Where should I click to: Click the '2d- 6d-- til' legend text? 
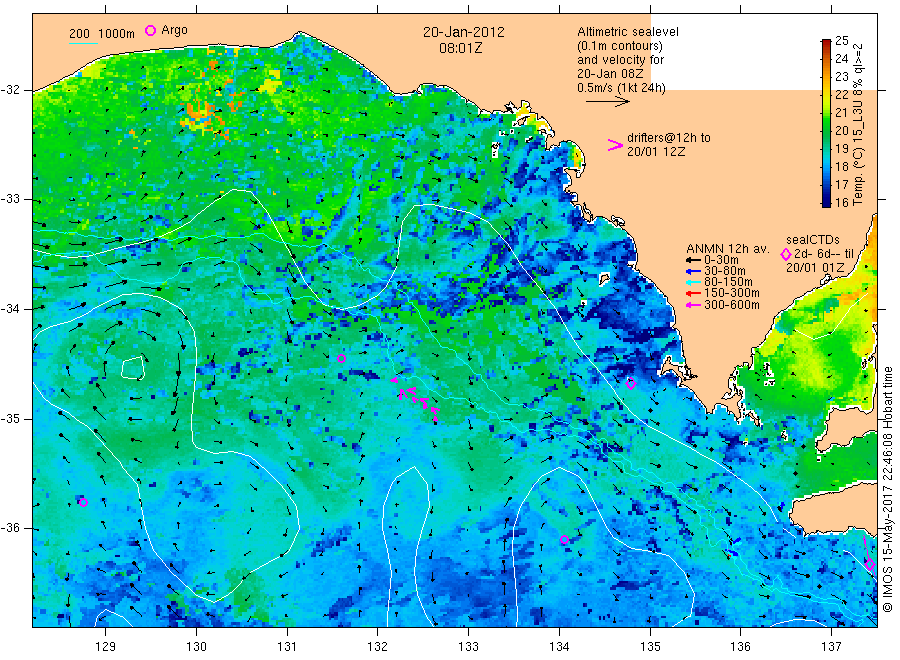[824, 254]
